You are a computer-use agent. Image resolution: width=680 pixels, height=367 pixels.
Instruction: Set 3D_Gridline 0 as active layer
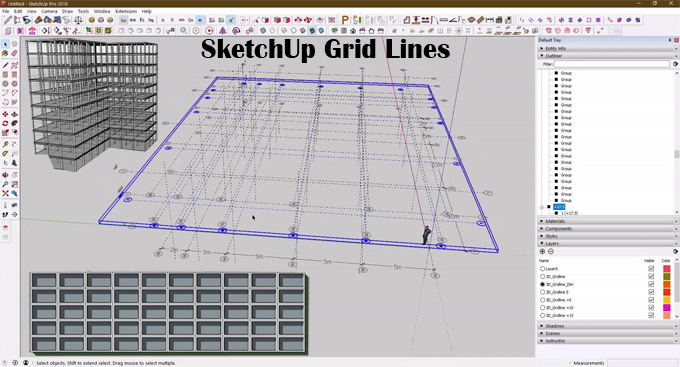click(x=543, y=292)
